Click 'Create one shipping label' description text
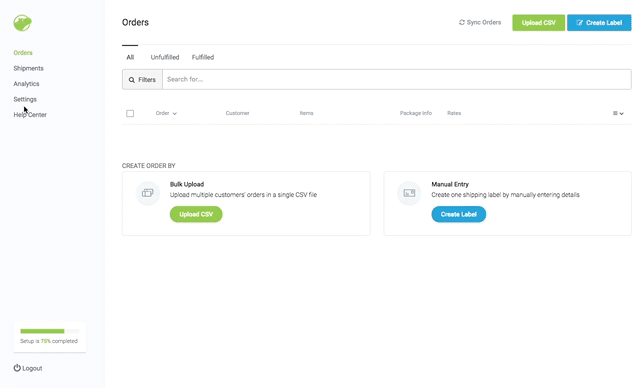This screenshot has width=640, height=388. [505, 195]
